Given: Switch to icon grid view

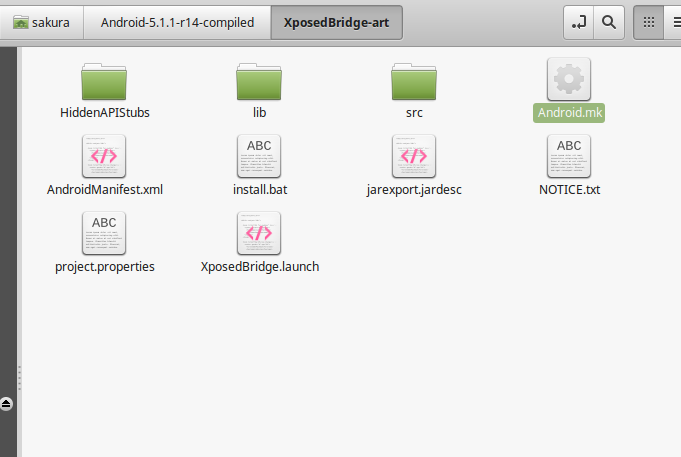Looking at the screenshot, I should 648,23.
